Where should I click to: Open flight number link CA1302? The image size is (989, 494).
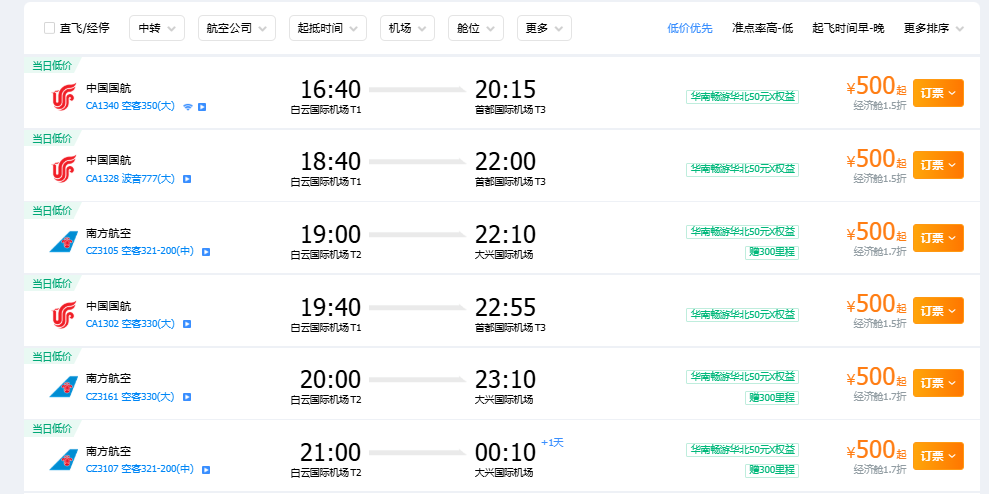(x=102, y=324)
